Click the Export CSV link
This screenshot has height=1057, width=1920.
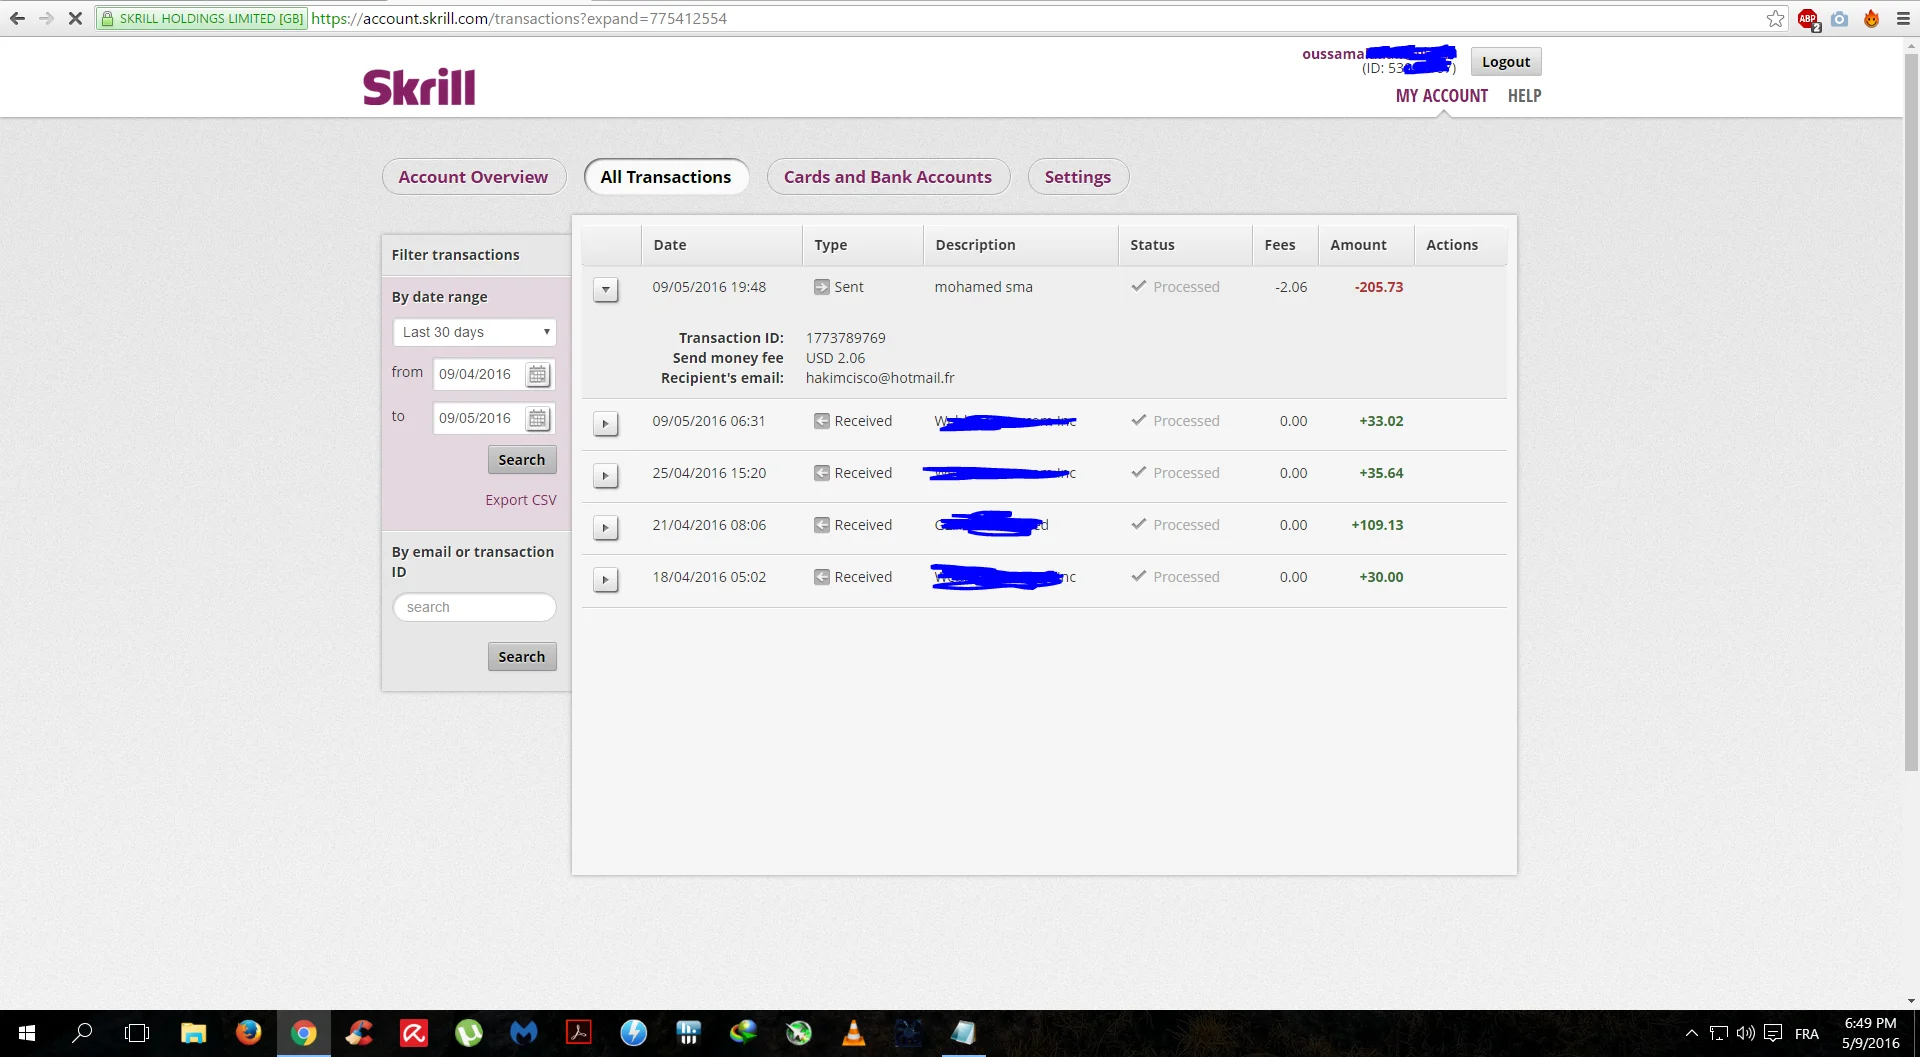click(x=520, y=500)
